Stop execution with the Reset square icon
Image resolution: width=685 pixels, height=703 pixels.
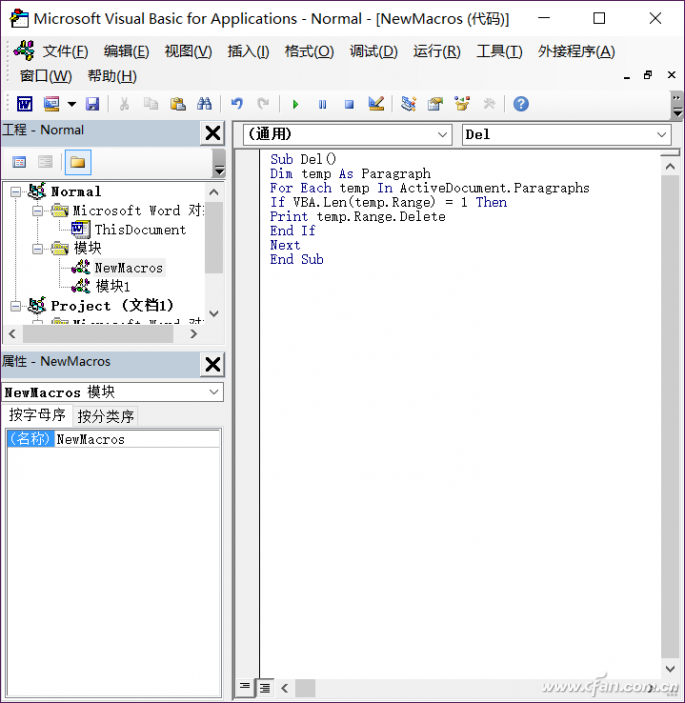349,104
